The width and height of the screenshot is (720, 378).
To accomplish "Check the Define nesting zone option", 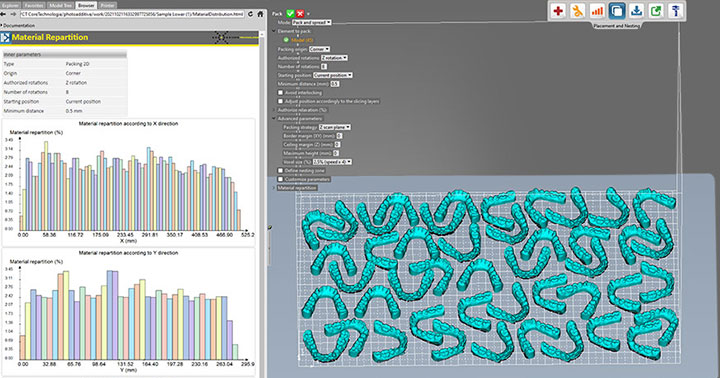I will (281, 170).
